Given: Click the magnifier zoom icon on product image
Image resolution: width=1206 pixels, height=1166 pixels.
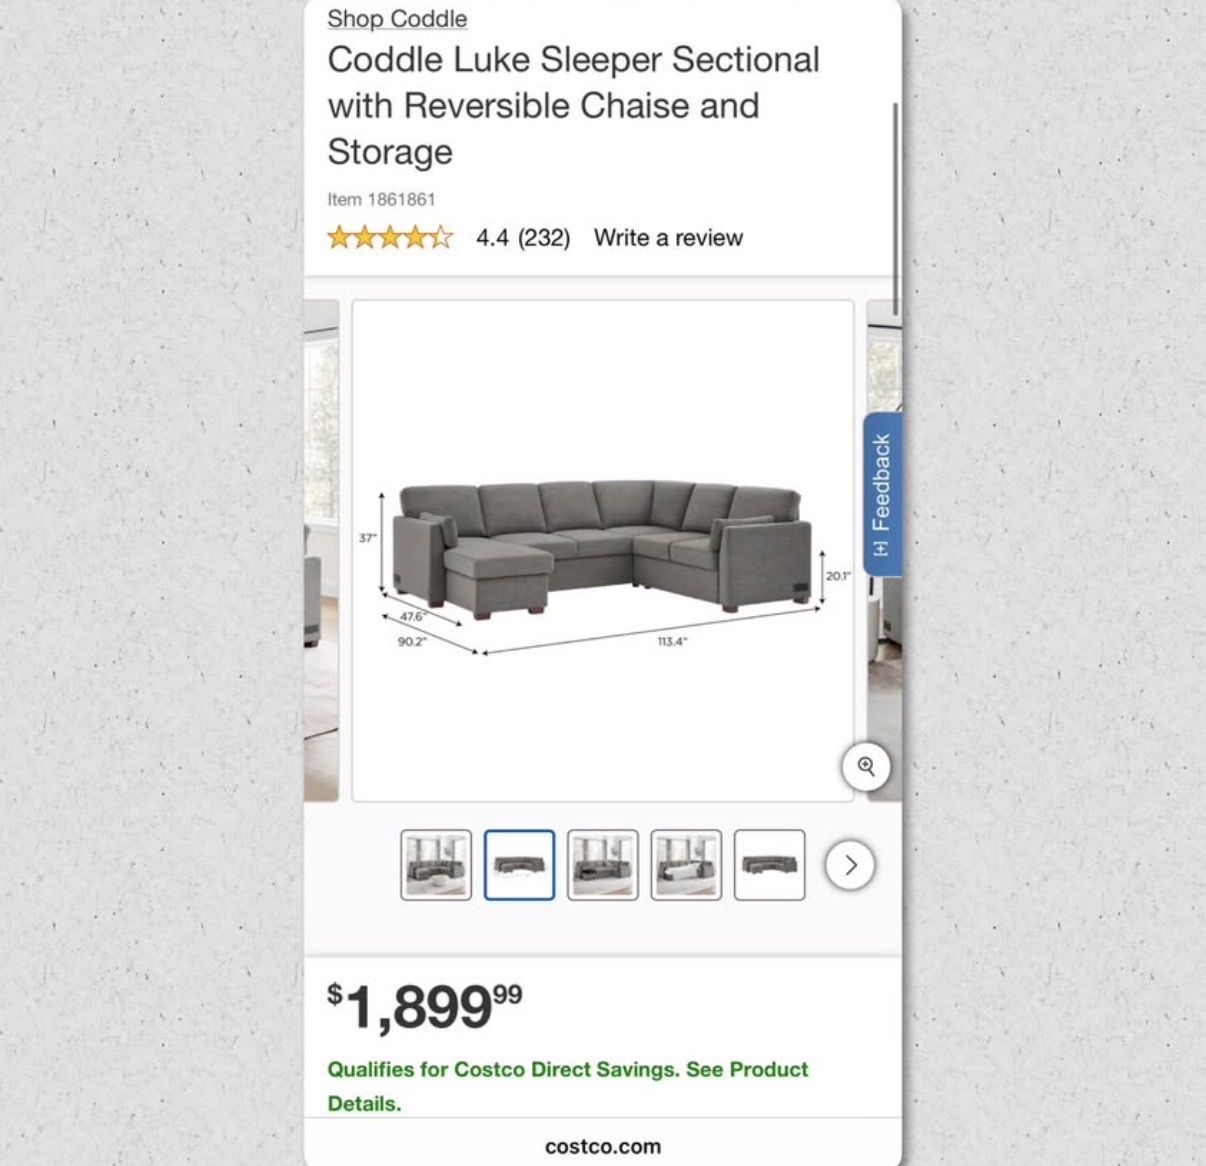Looking at the screenshot, I should coord(866,767).
